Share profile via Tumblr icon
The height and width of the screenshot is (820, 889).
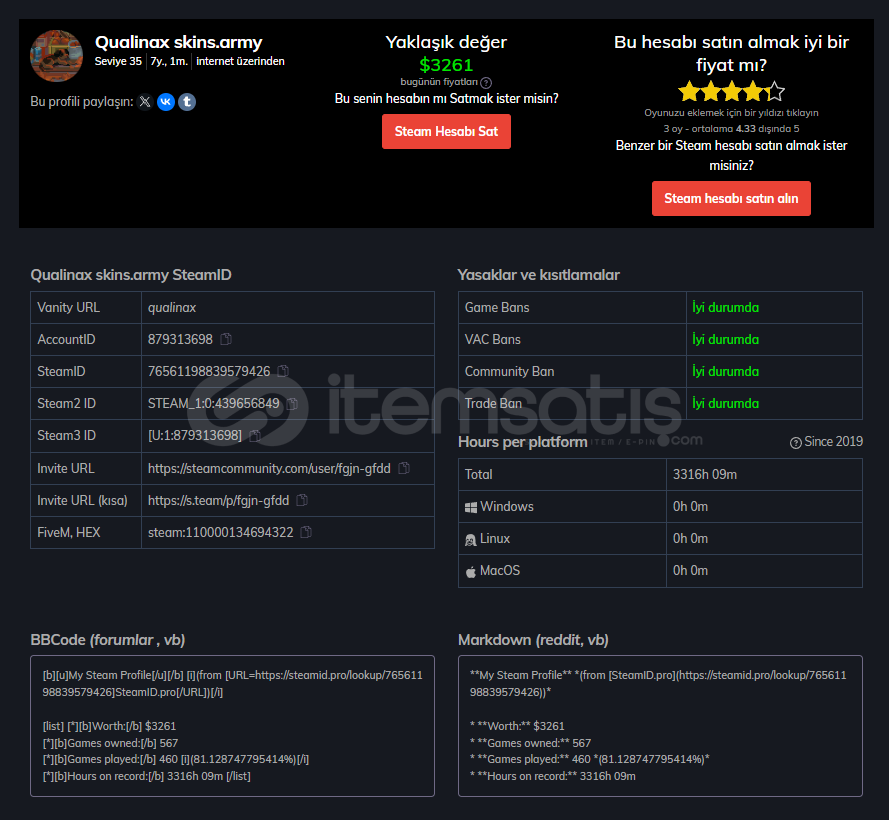tap(187, 102)
